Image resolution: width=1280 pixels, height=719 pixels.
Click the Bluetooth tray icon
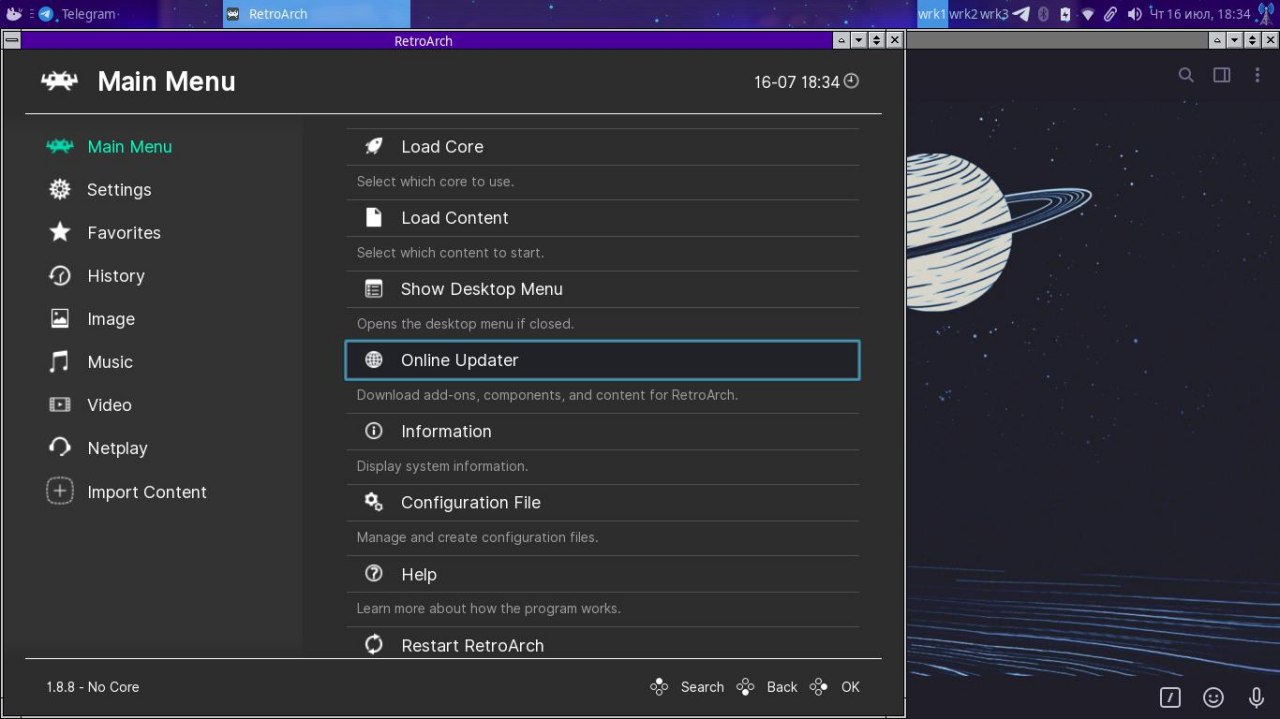(1043, 14)
